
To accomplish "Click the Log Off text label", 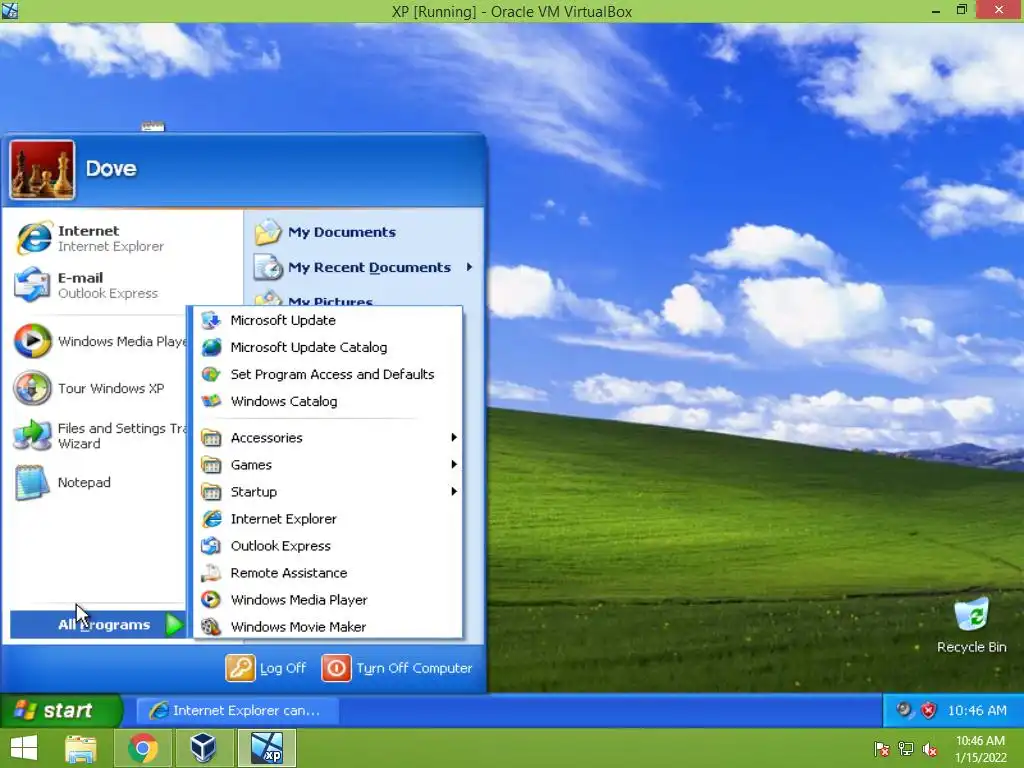I will coord(283,668).
